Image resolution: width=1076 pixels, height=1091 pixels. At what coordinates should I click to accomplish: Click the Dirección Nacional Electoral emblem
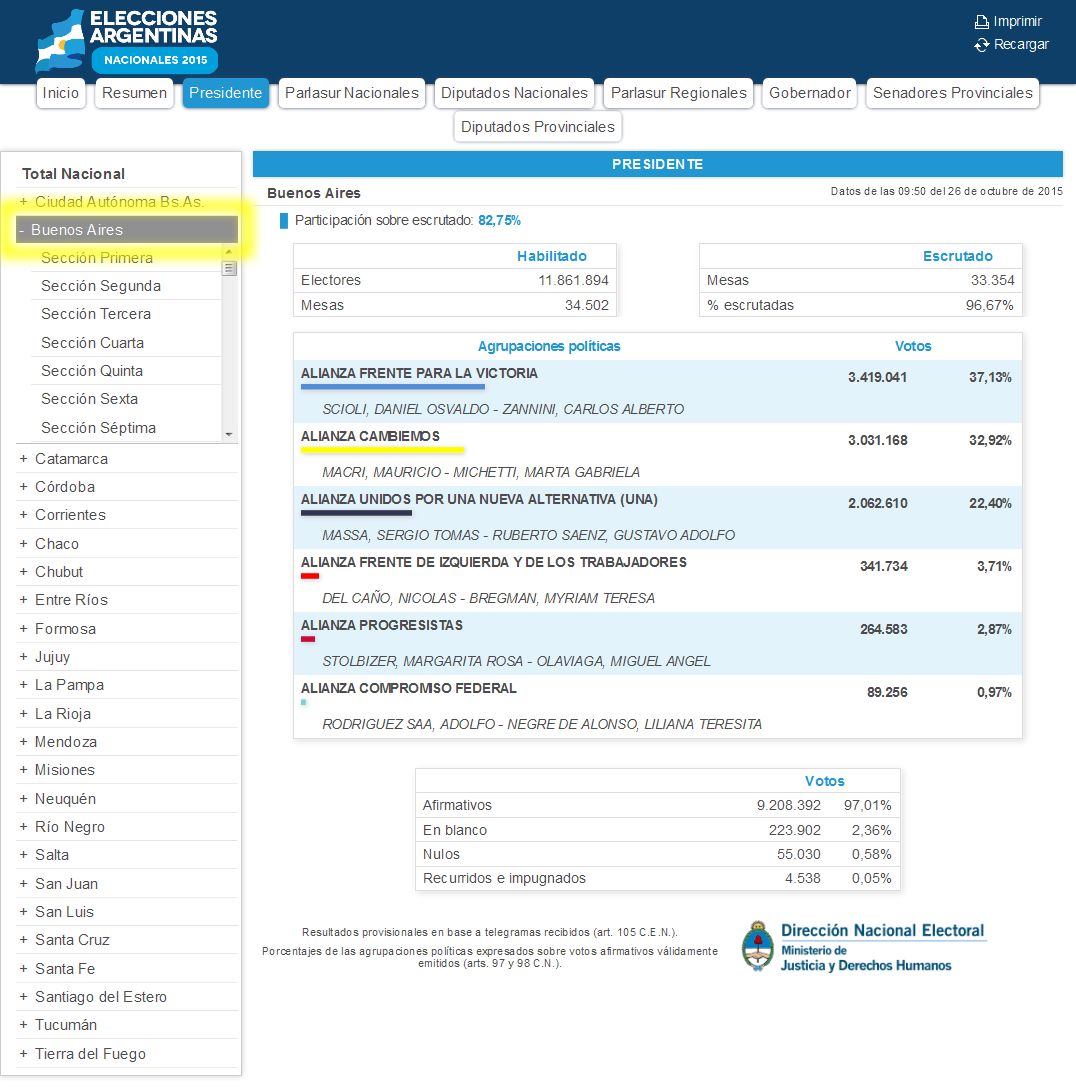click(758, 946)
